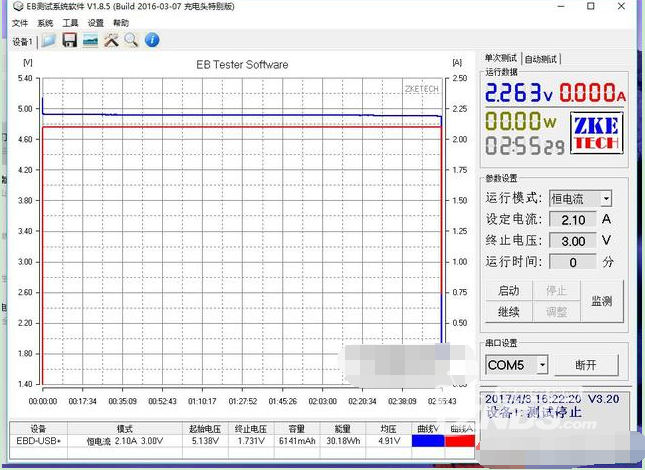
Task: Click the disabled 调整 button
Action: (x=556, y=312)
